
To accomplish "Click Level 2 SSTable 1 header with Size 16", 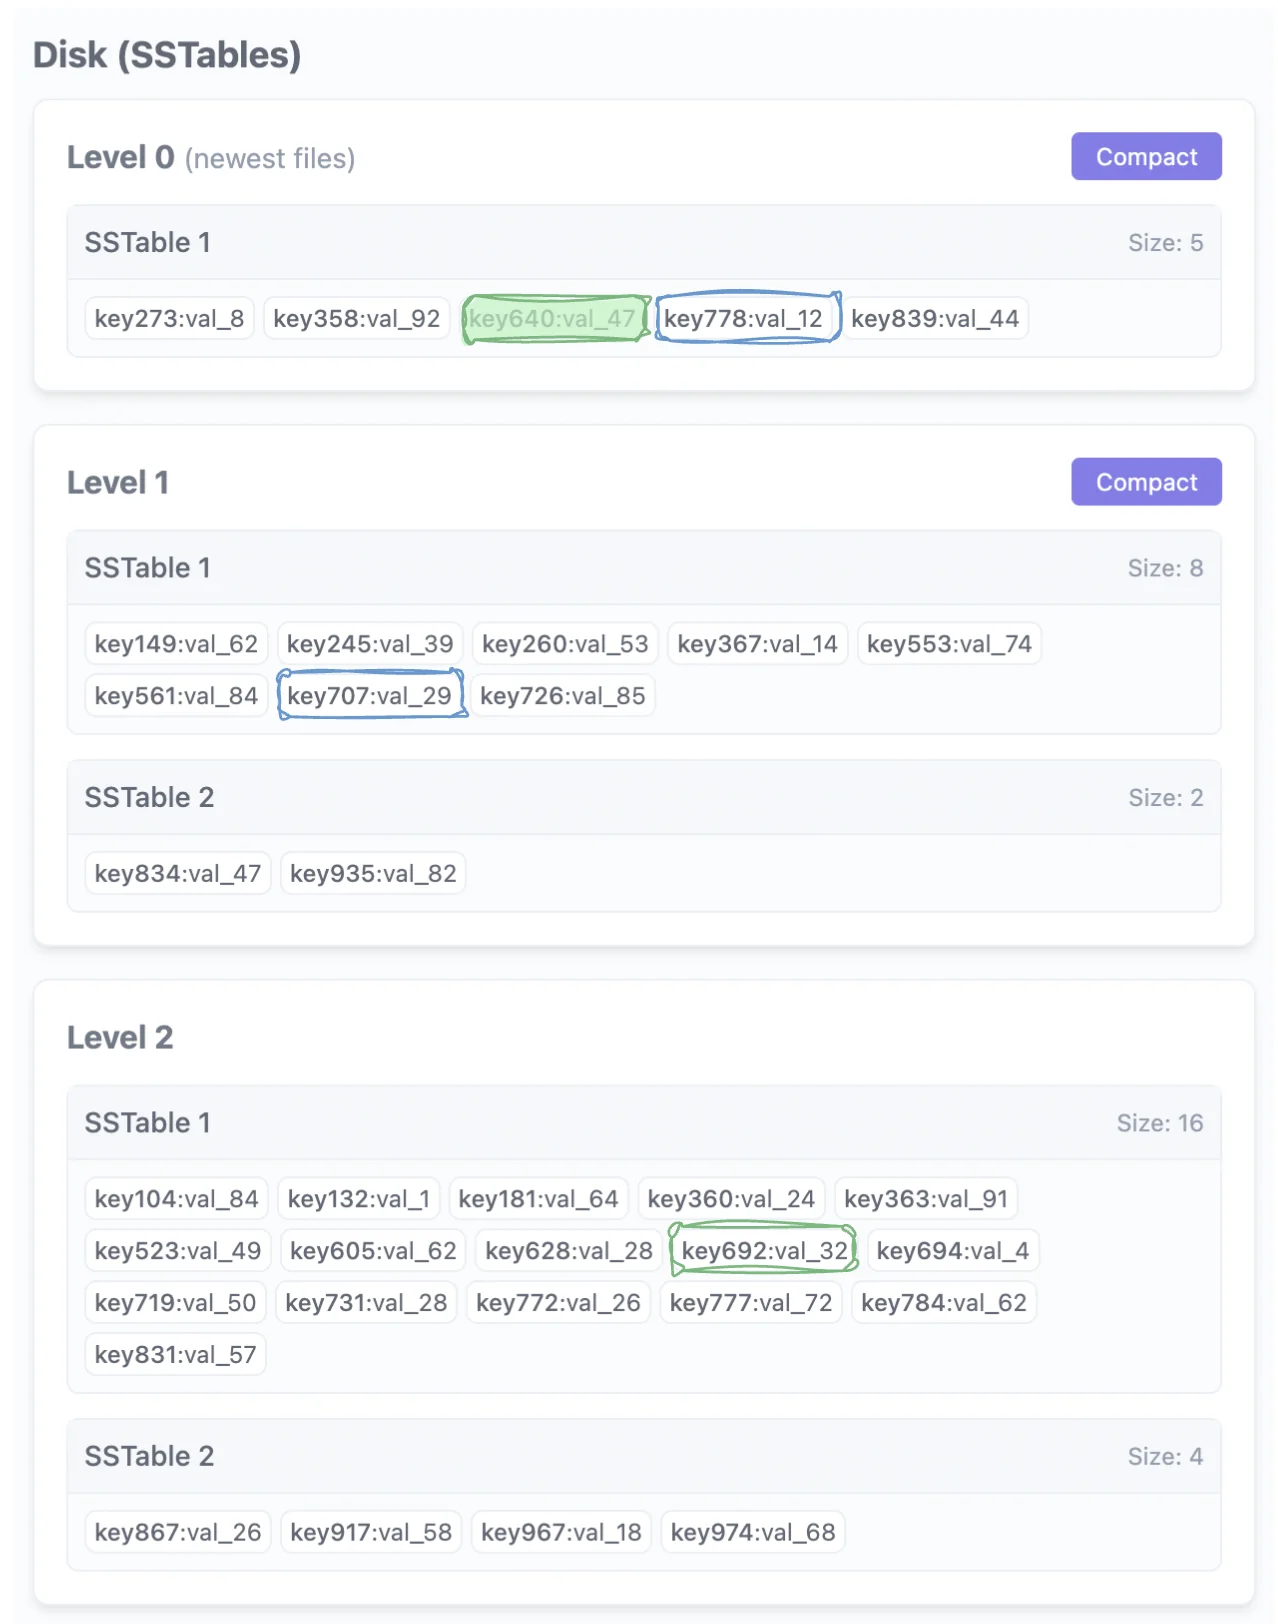I will [643, 1123].
